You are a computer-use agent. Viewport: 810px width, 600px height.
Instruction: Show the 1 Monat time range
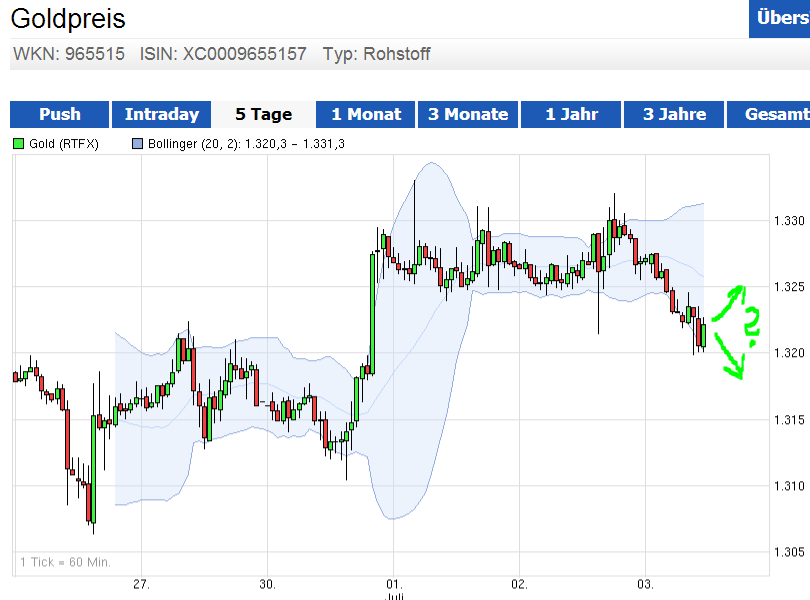tap(366, 115)
